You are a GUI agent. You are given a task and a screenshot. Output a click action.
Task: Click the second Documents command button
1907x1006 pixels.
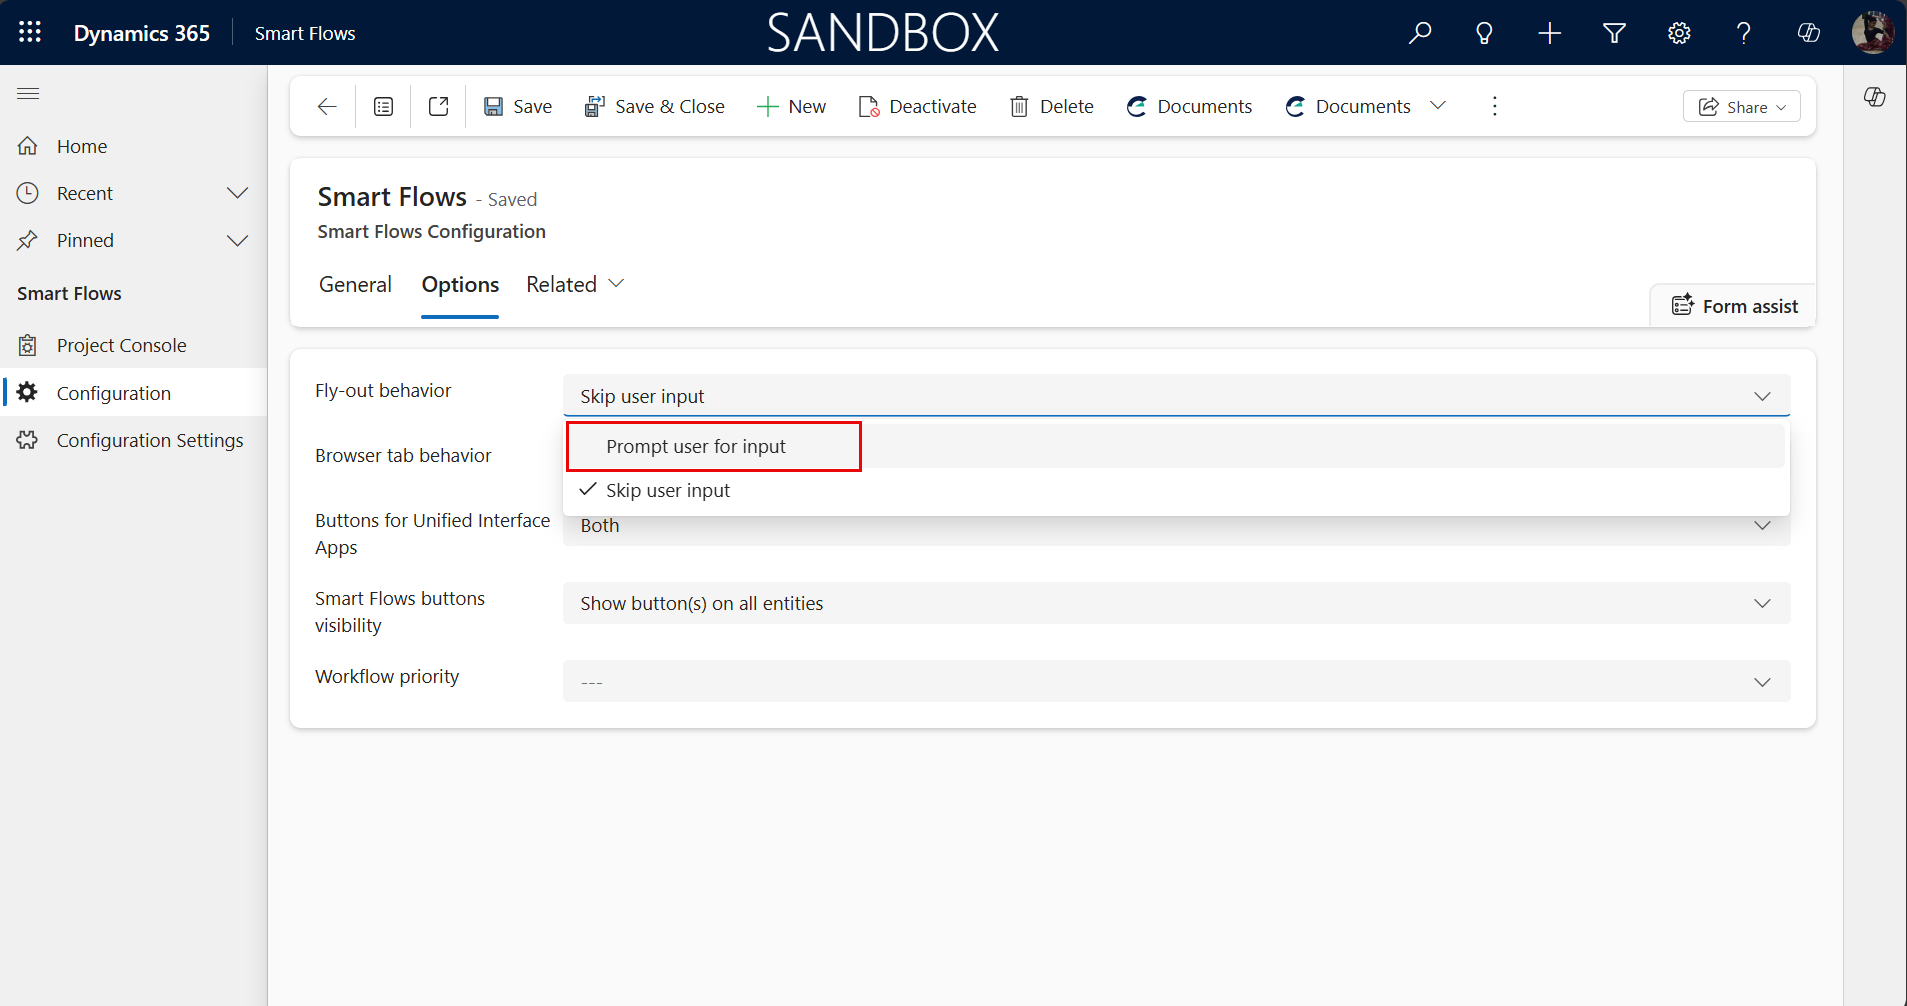tap(1348, 106)
